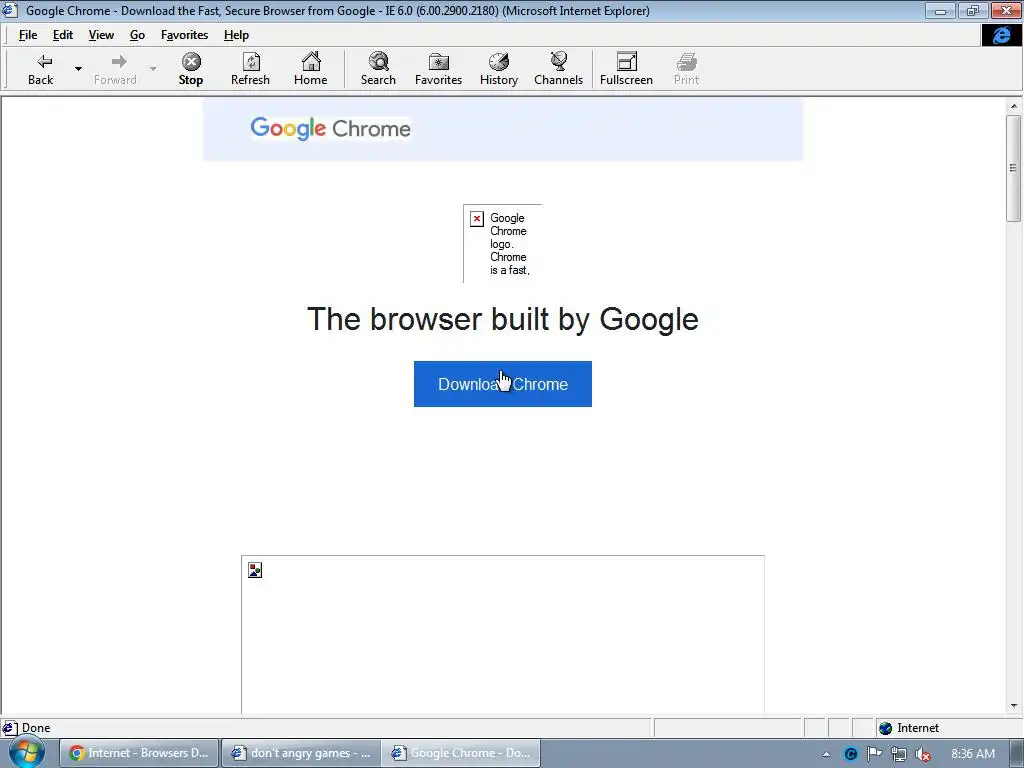Image resolution: width=1024 pixels, height=768 pixels.
Task: Click the Download Chrome button
Action: (503, 384)
